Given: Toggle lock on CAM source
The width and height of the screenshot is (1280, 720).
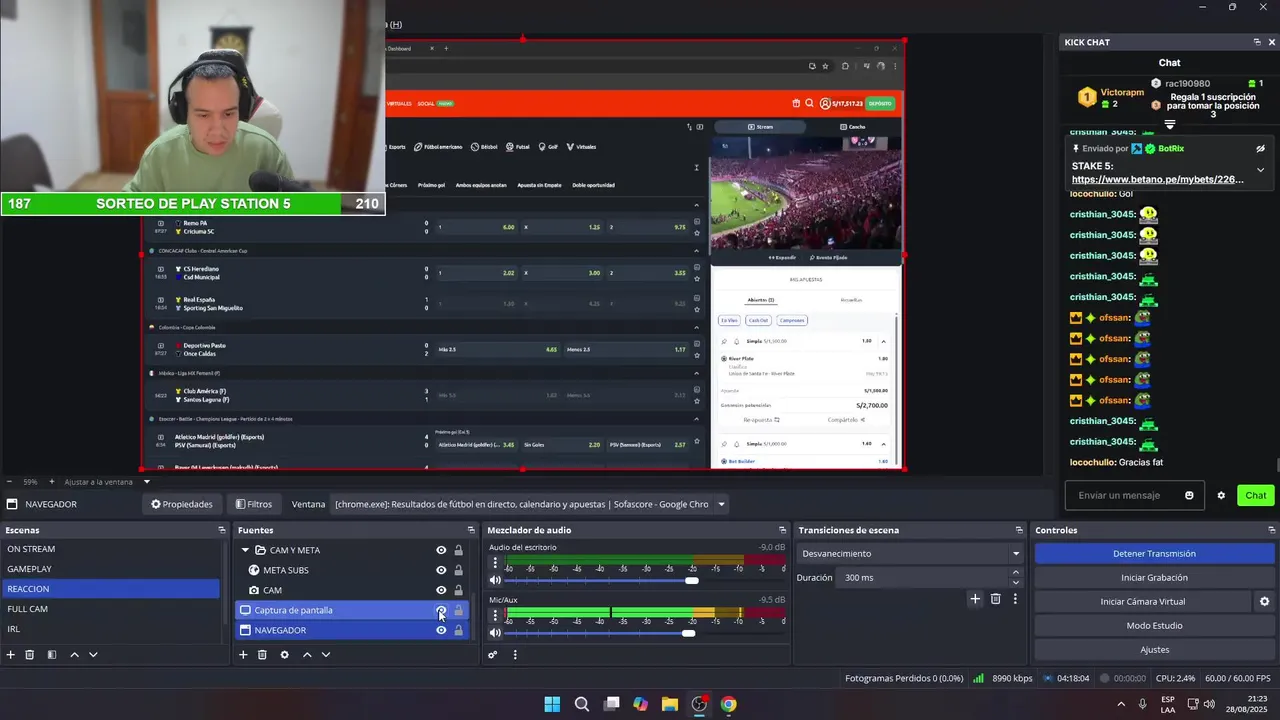Looking at the screenshot, I should click(x=459, y=590).
